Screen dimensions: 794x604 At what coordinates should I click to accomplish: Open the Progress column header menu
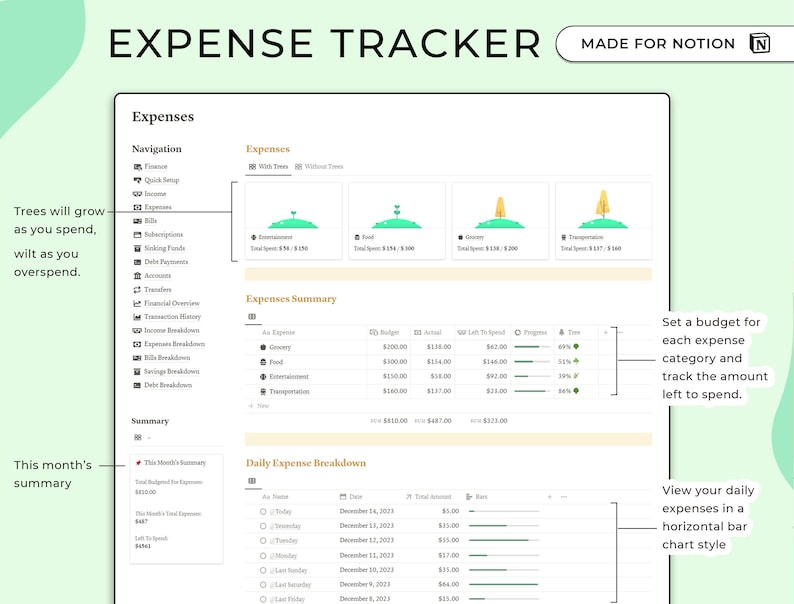click(x=531, y=333)
